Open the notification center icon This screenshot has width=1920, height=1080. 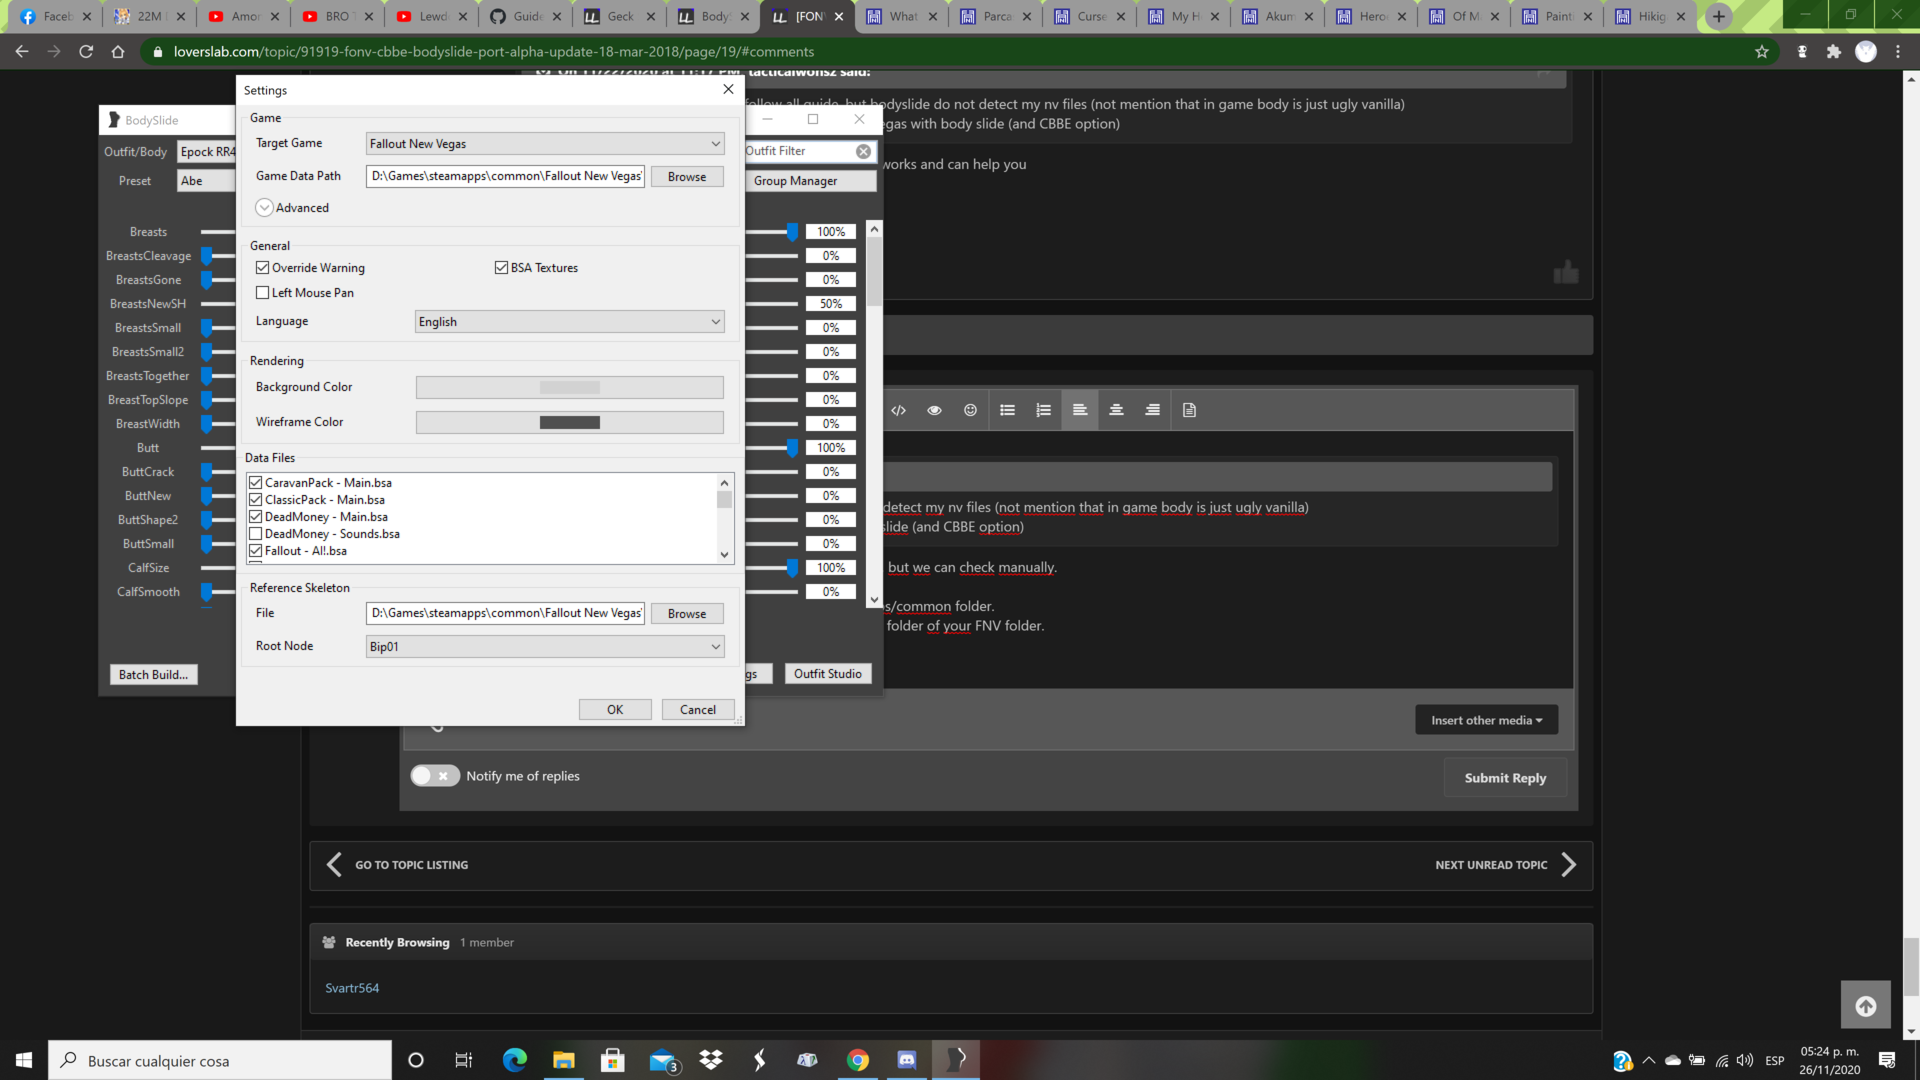tap(1887, 1060)
